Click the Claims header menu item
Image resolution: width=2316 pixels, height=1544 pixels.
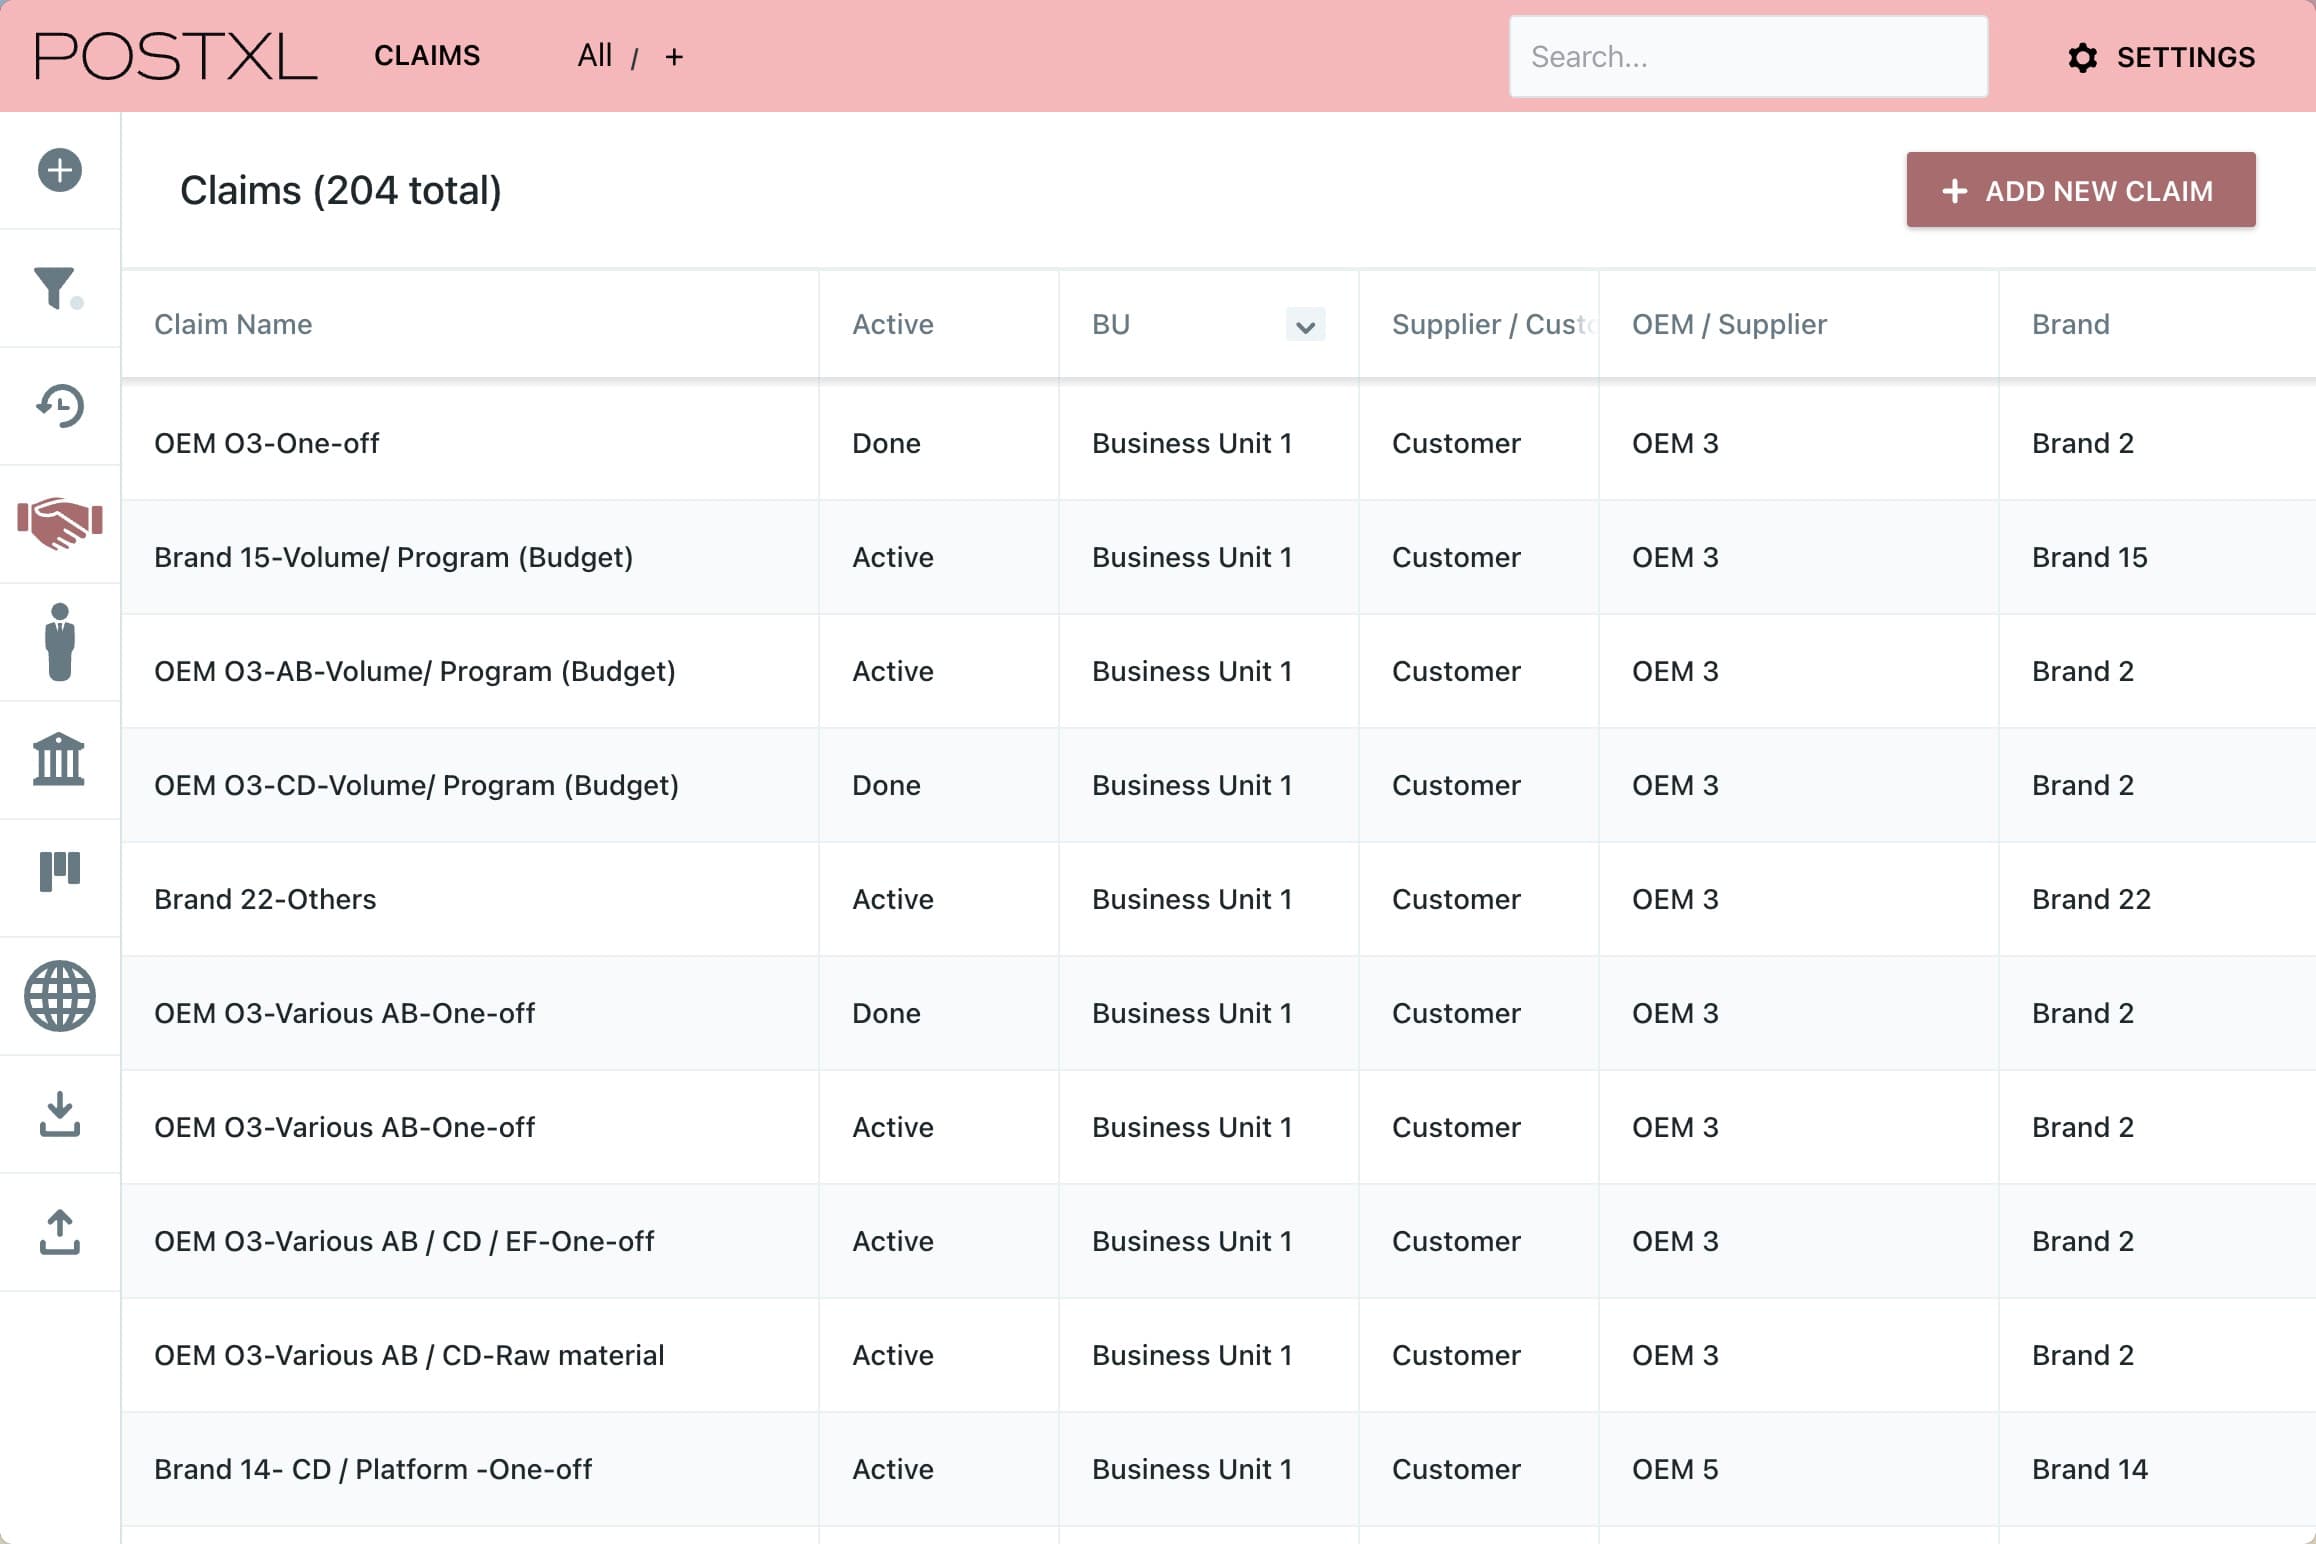(x=427, y=56)
